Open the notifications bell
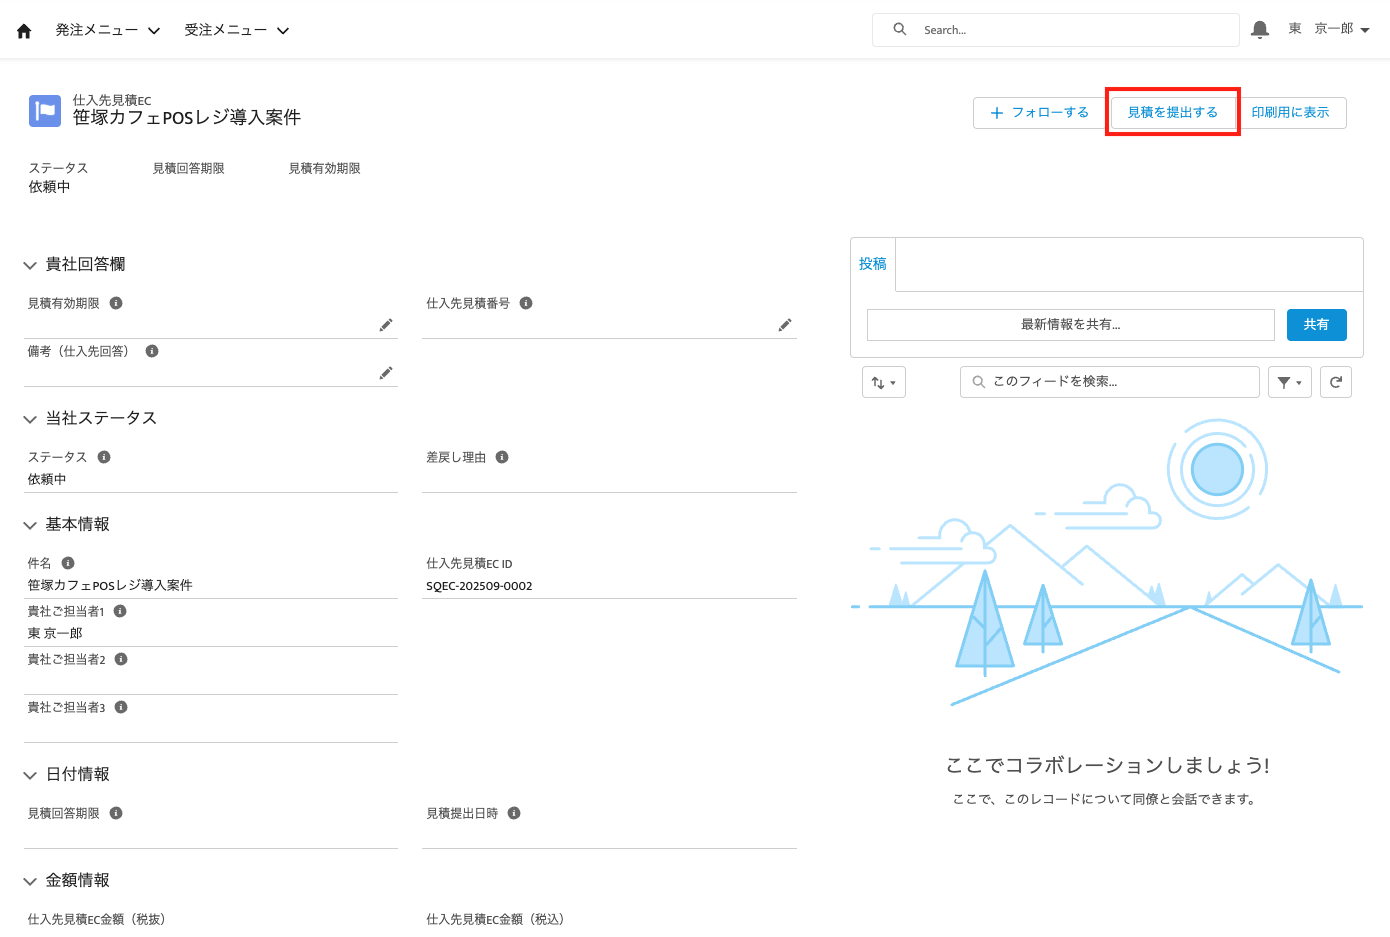 coord(1260,30)
